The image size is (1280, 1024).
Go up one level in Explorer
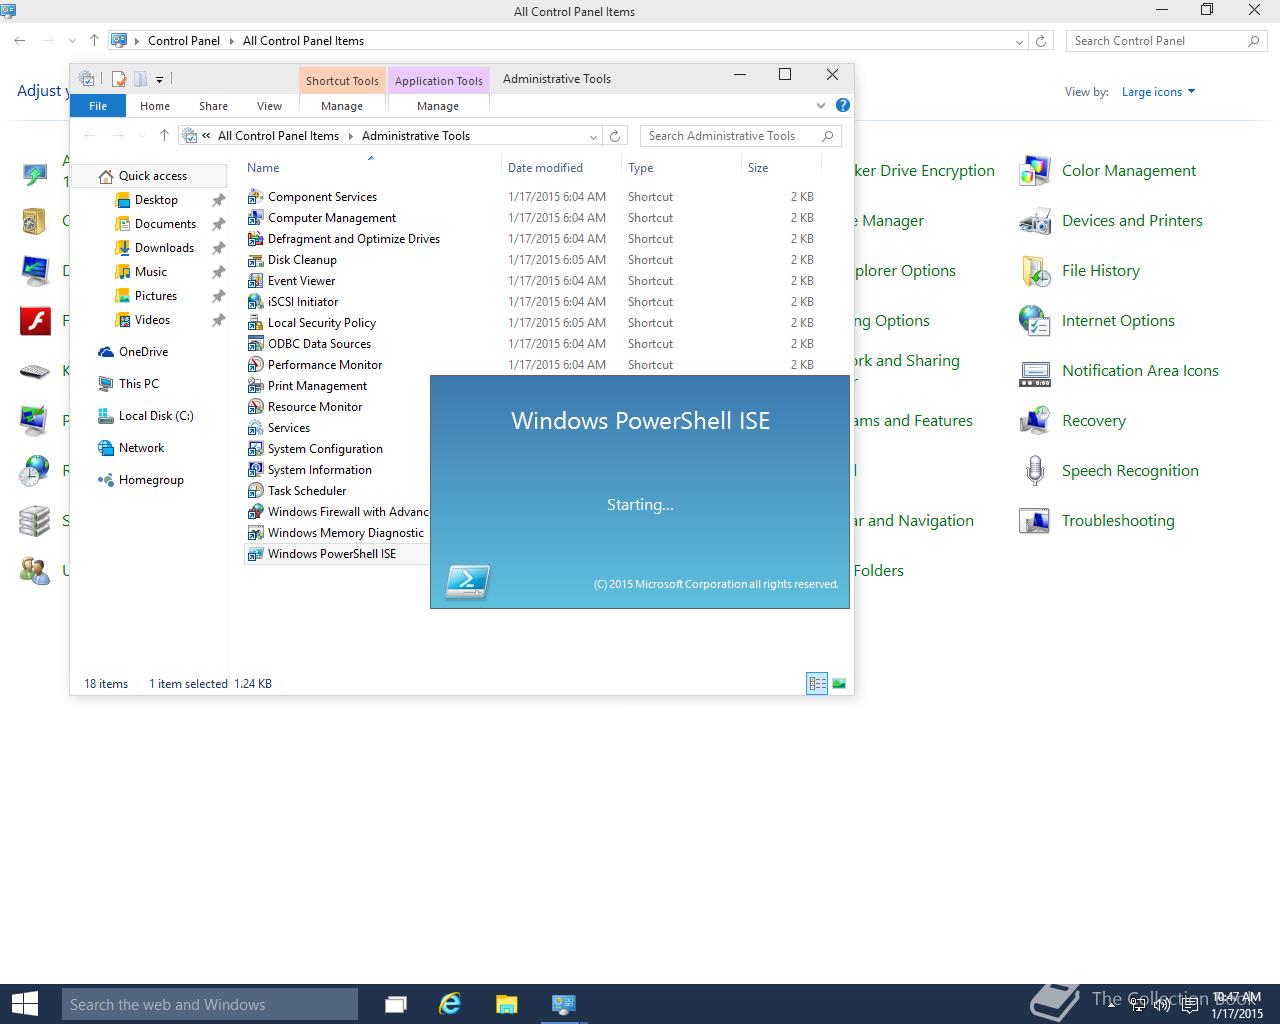pos(164,136)
